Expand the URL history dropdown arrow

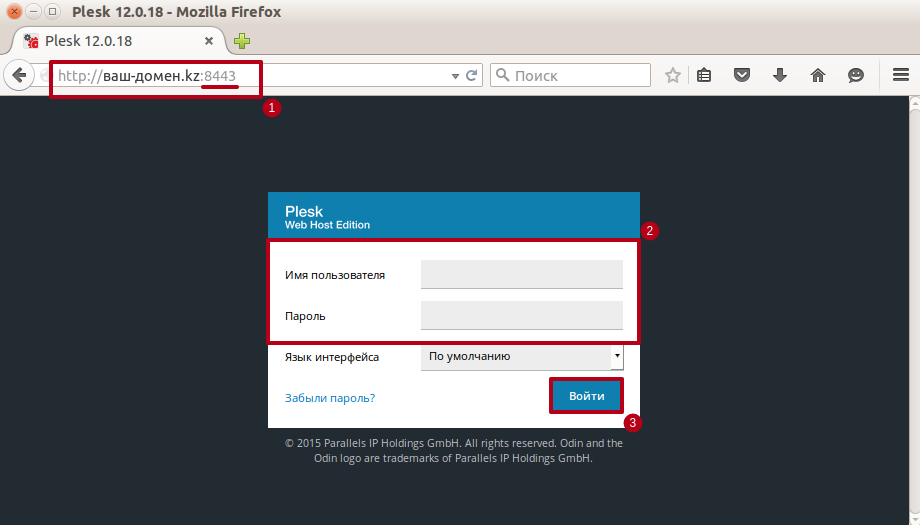(455, 76)
